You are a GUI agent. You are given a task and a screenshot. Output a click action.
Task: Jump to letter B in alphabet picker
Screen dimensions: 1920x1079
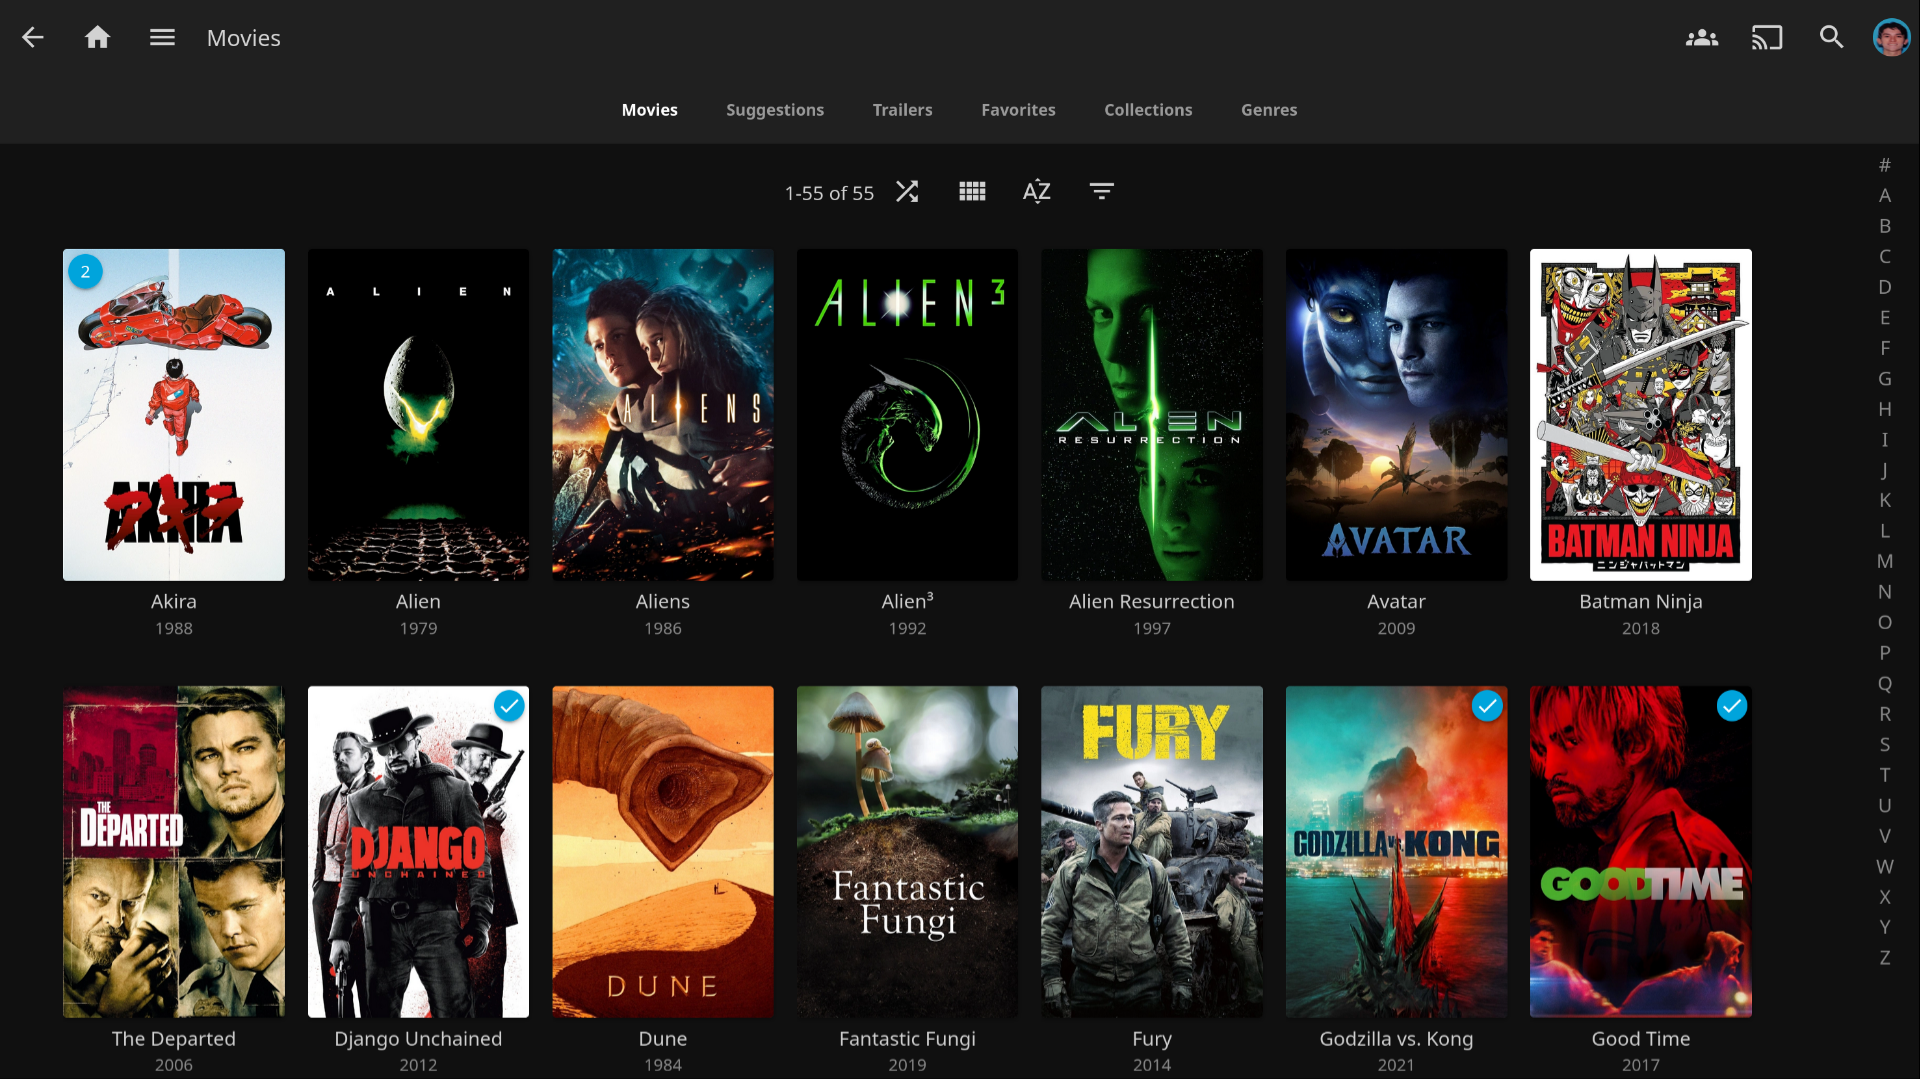coord(1884,226)
